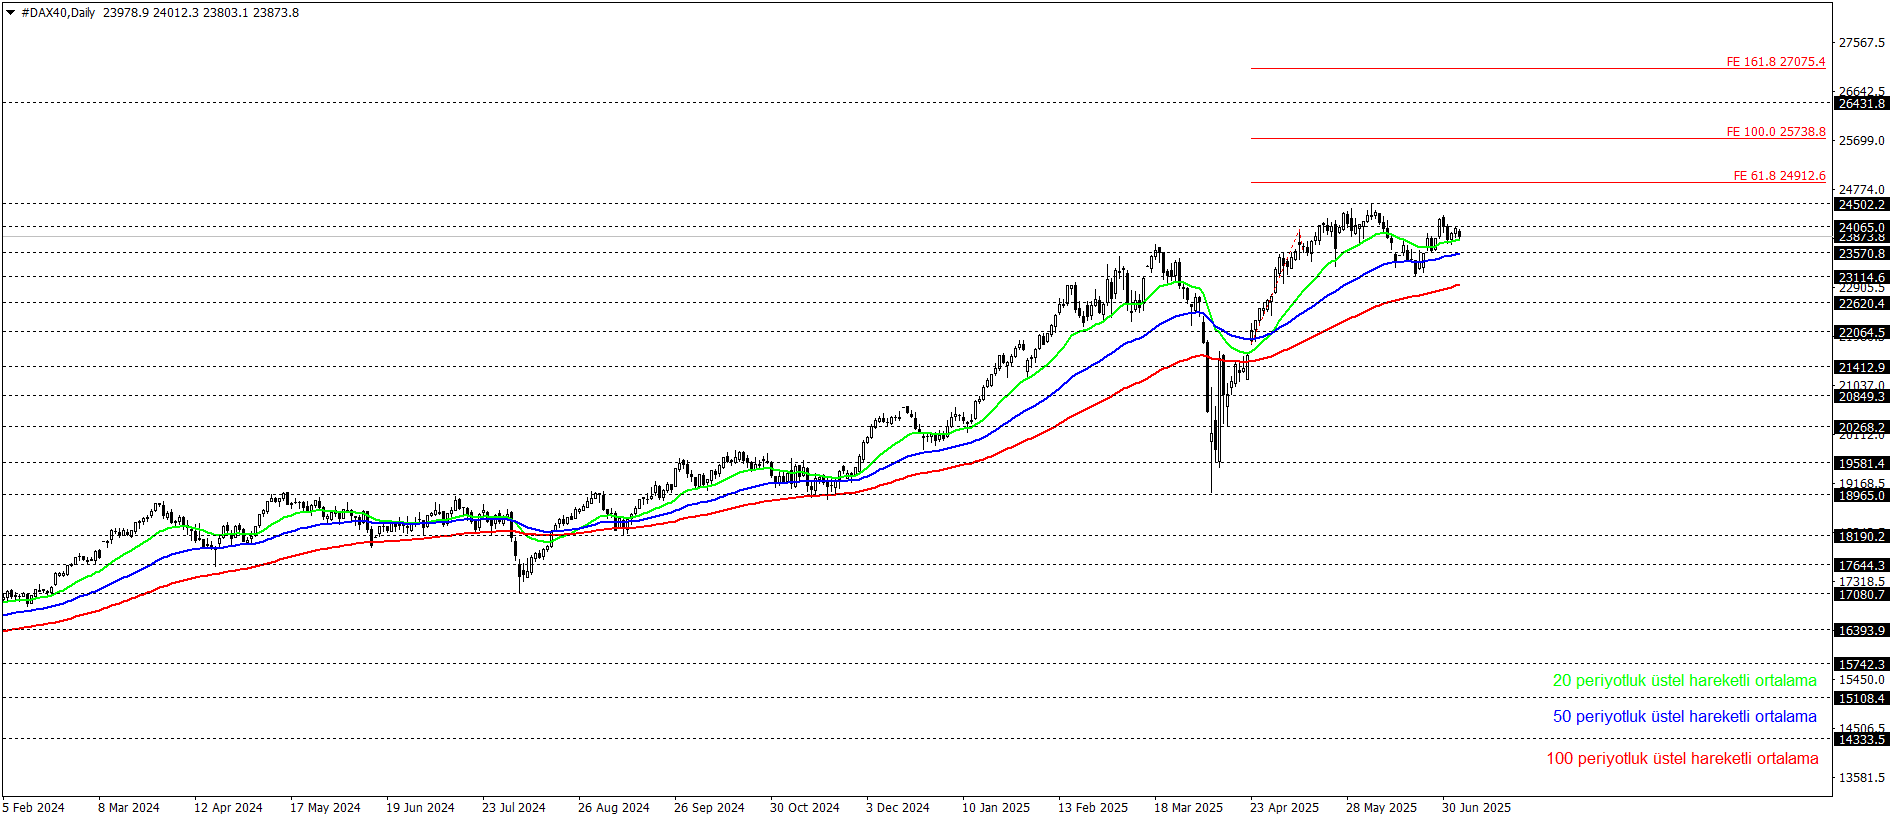Image resolution: width=1896 pixels, height=820 pixels.
Task: Click the OHLC values 23978.9 24012.3 23803.1 23873.8
Action: [201, 13]
